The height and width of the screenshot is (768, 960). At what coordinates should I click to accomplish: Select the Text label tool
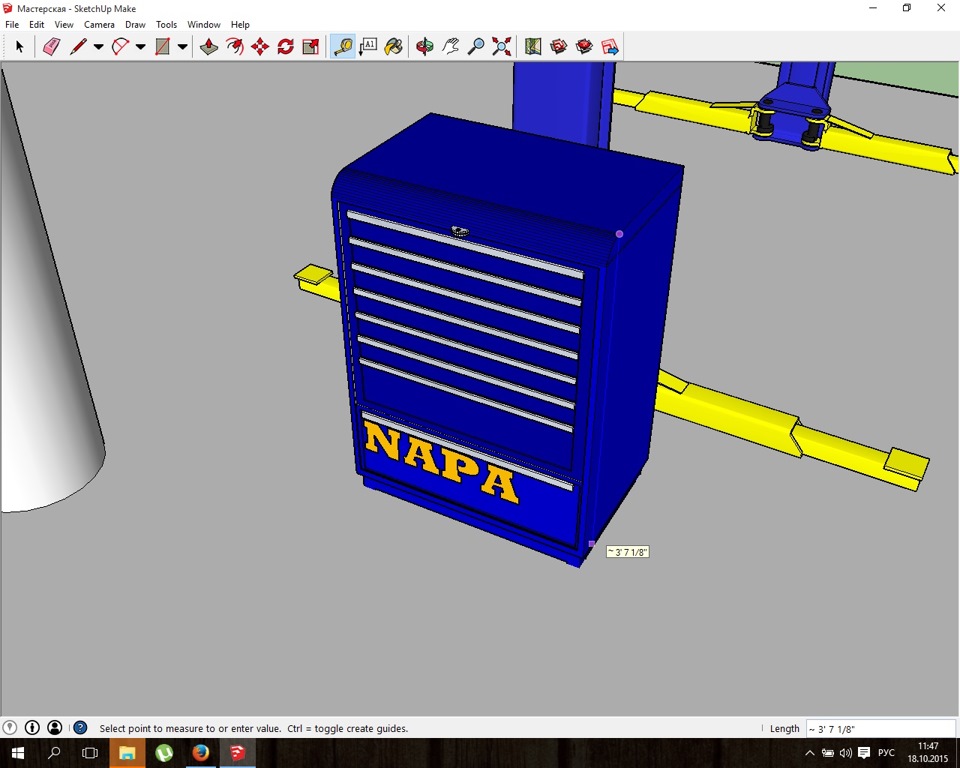tap(368, 47)
